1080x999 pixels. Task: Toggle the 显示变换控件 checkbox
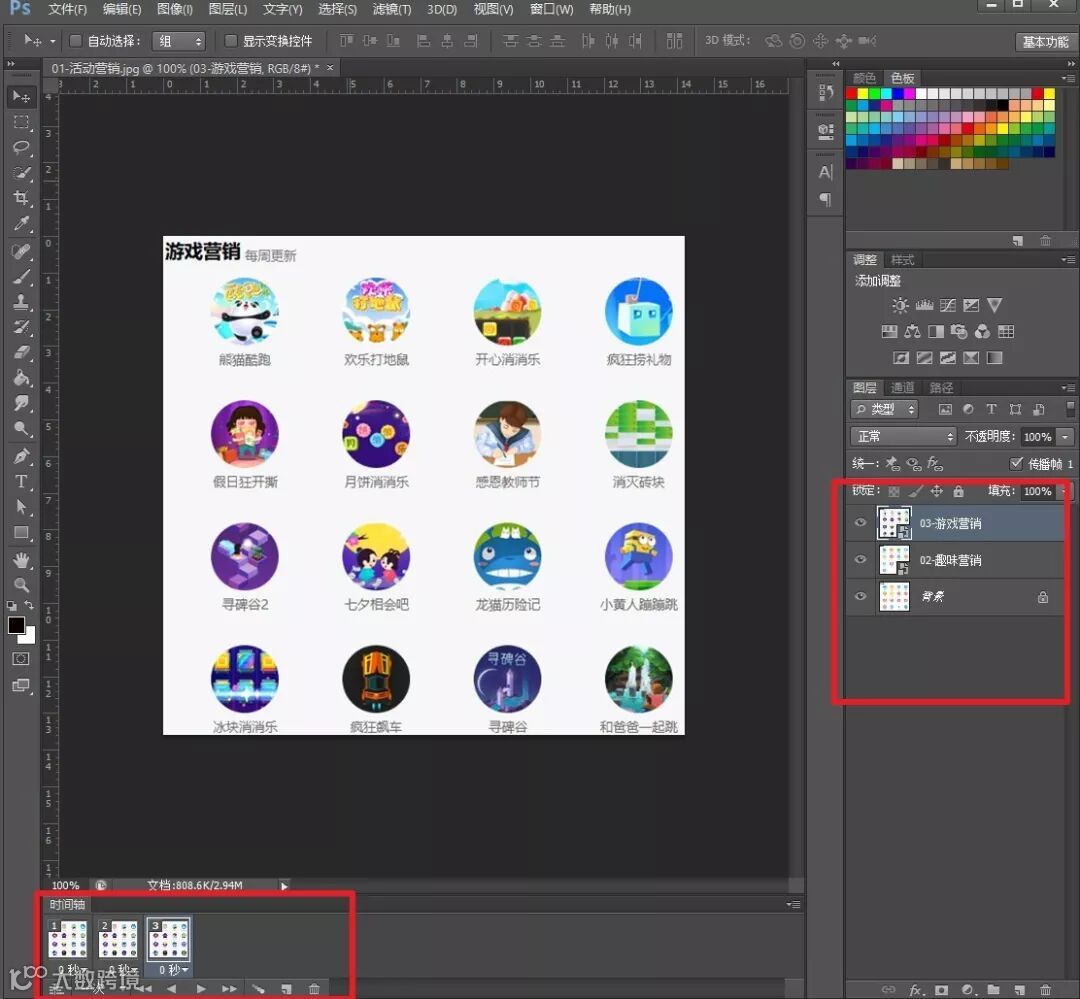coord(231,41)
